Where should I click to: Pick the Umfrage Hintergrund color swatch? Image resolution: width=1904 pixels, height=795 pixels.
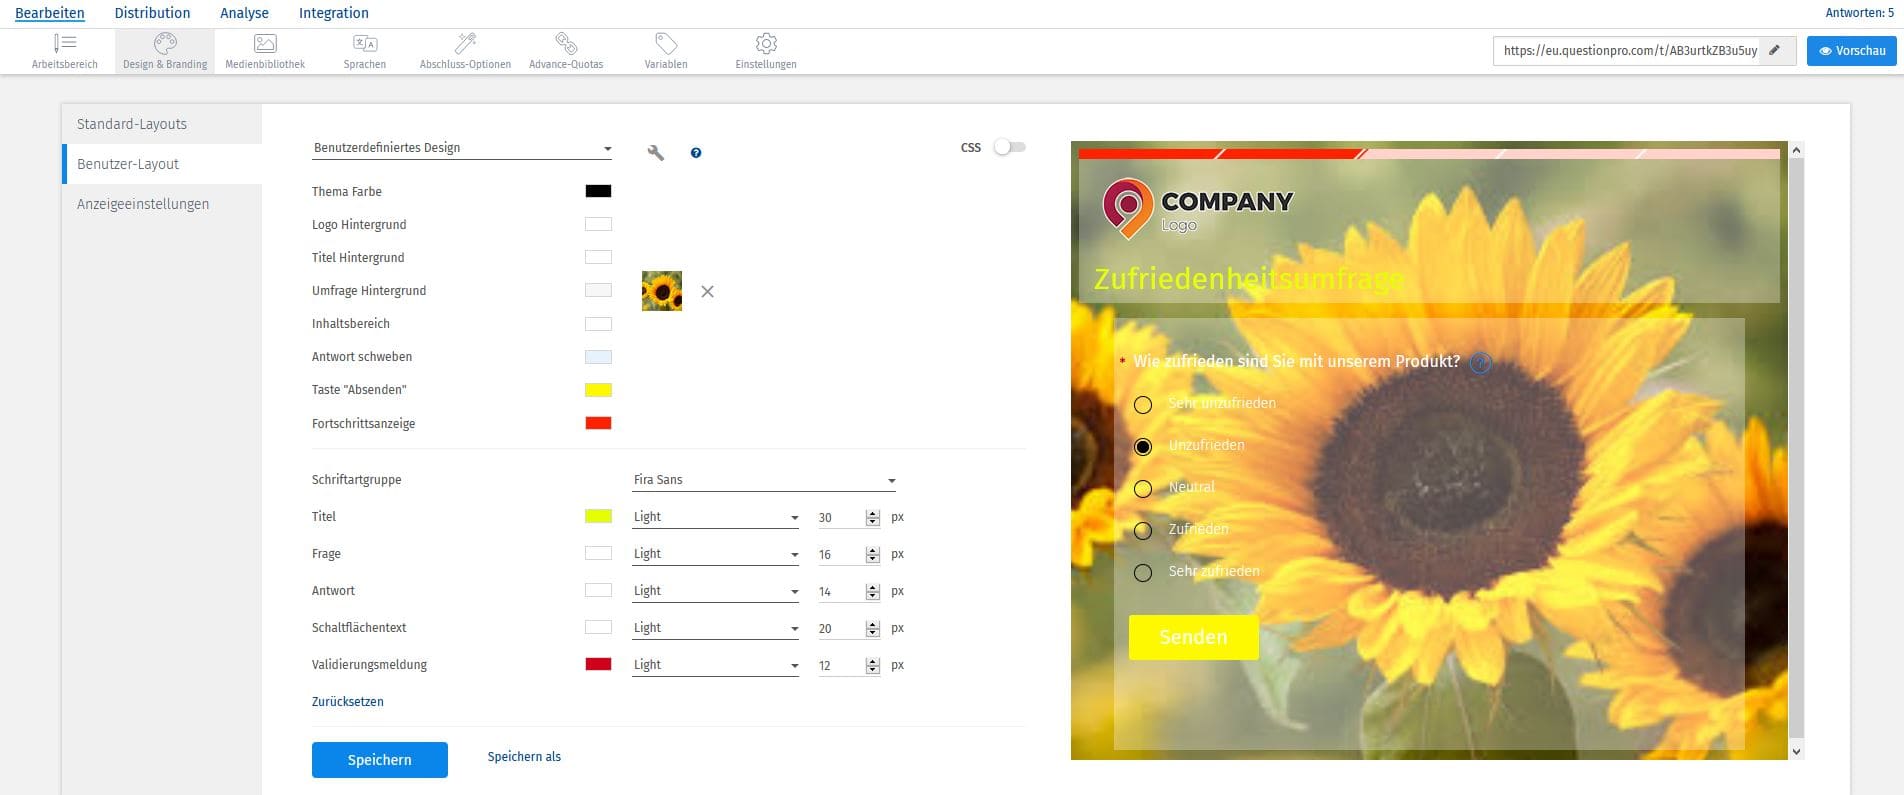tap(598, 290)
